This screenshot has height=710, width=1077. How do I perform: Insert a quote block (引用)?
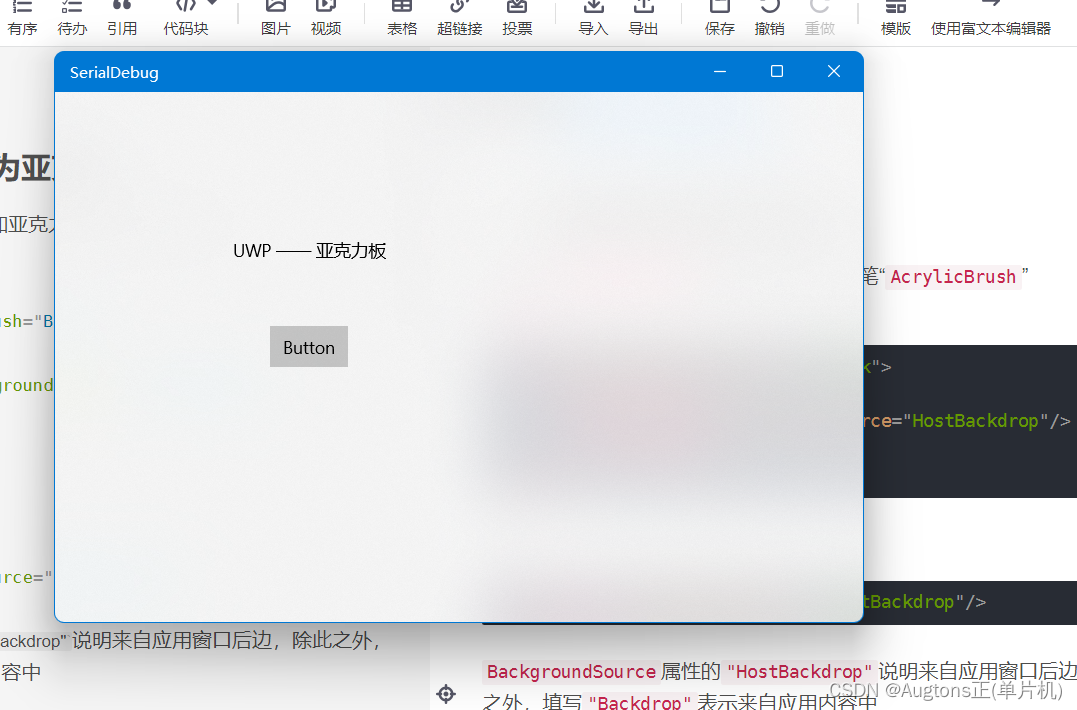pos(122,19)
